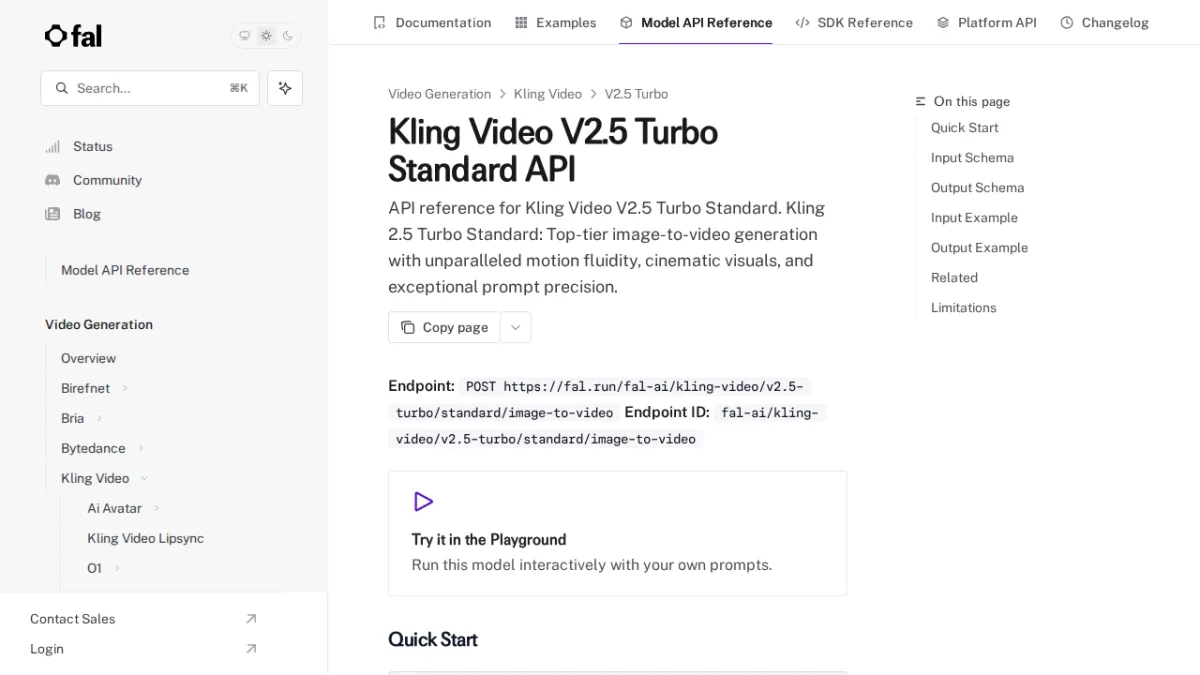This screenshot has width=1200, height=675.
Task: Open the Try it in the Playground card
Action: (x=617, y=533)
